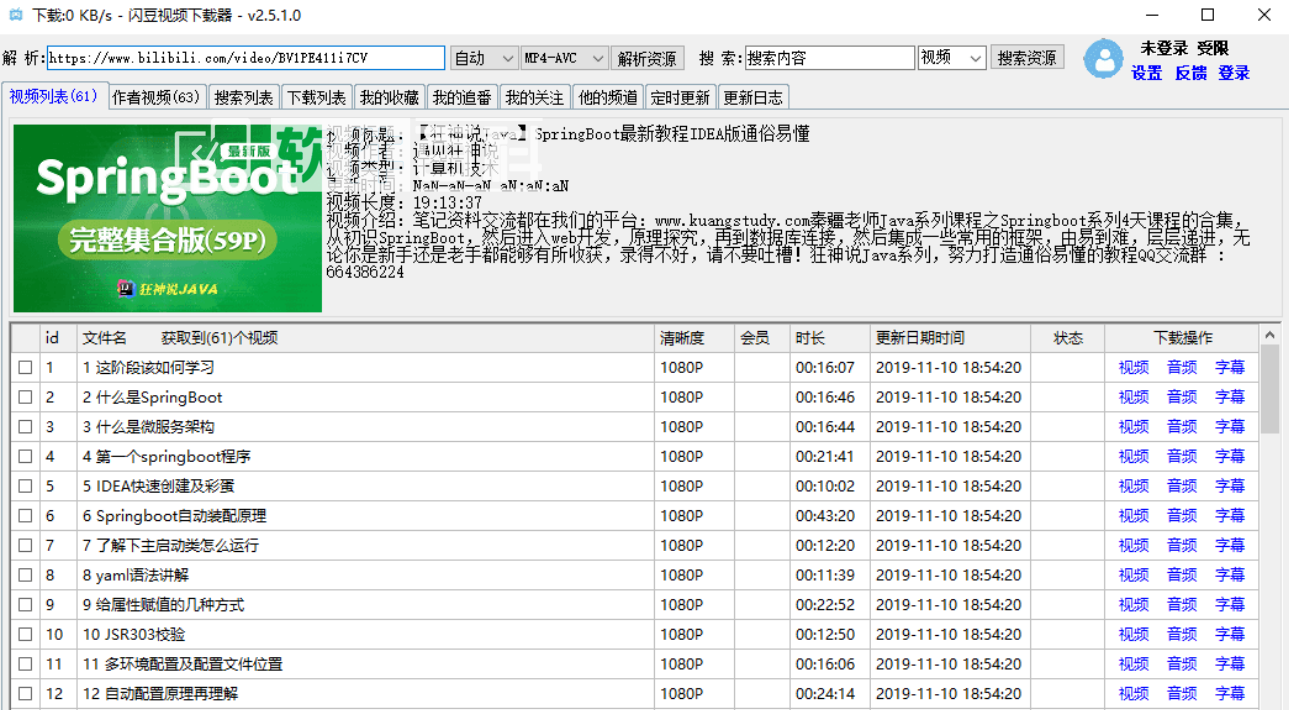
Task: Maximize the downloader window
Action: click(1207, 15)
